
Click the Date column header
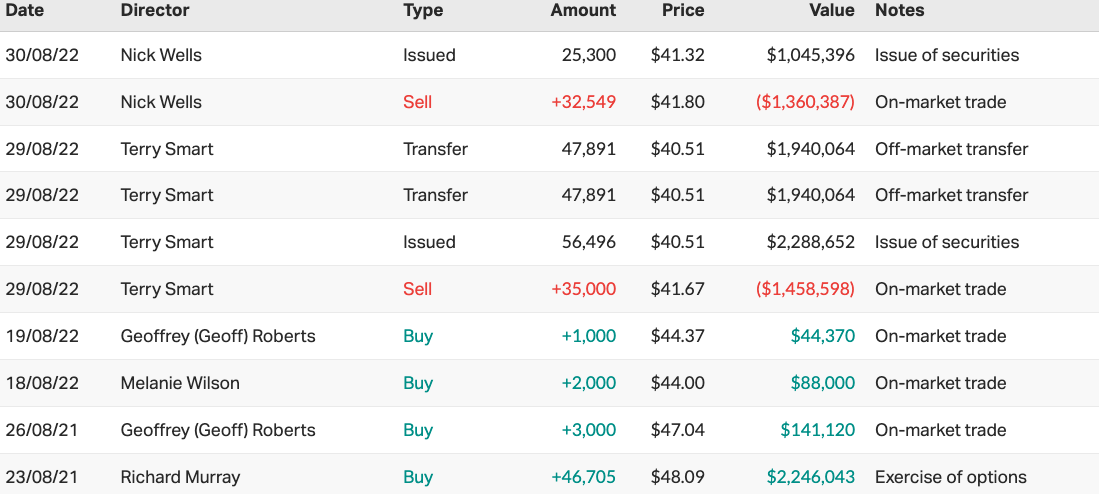[x=24, y=10]
